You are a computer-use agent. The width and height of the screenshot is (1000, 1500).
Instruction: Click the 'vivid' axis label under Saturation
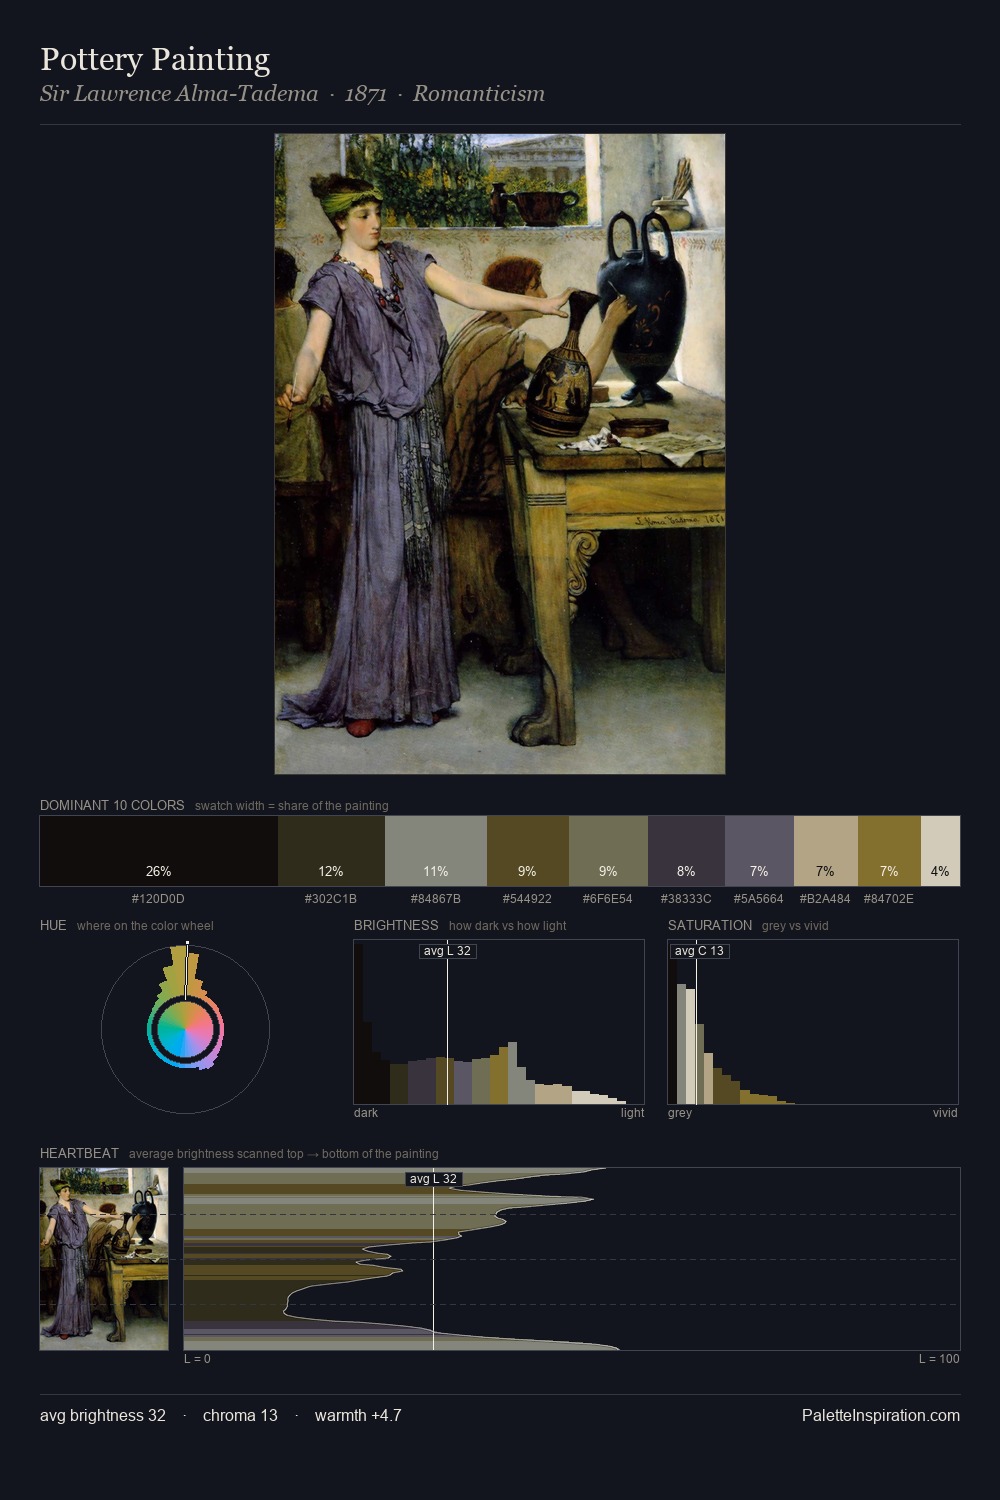[945, 1113]
